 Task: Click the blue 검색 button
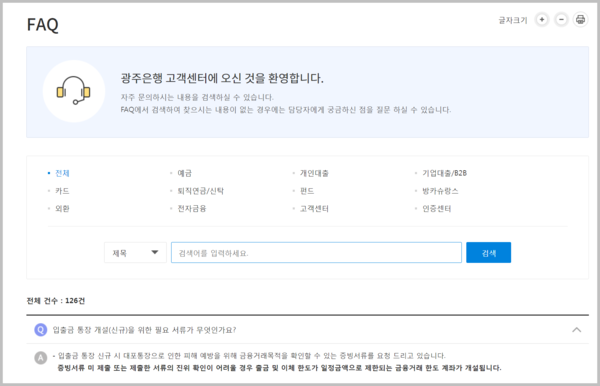(x=488, y=252)
